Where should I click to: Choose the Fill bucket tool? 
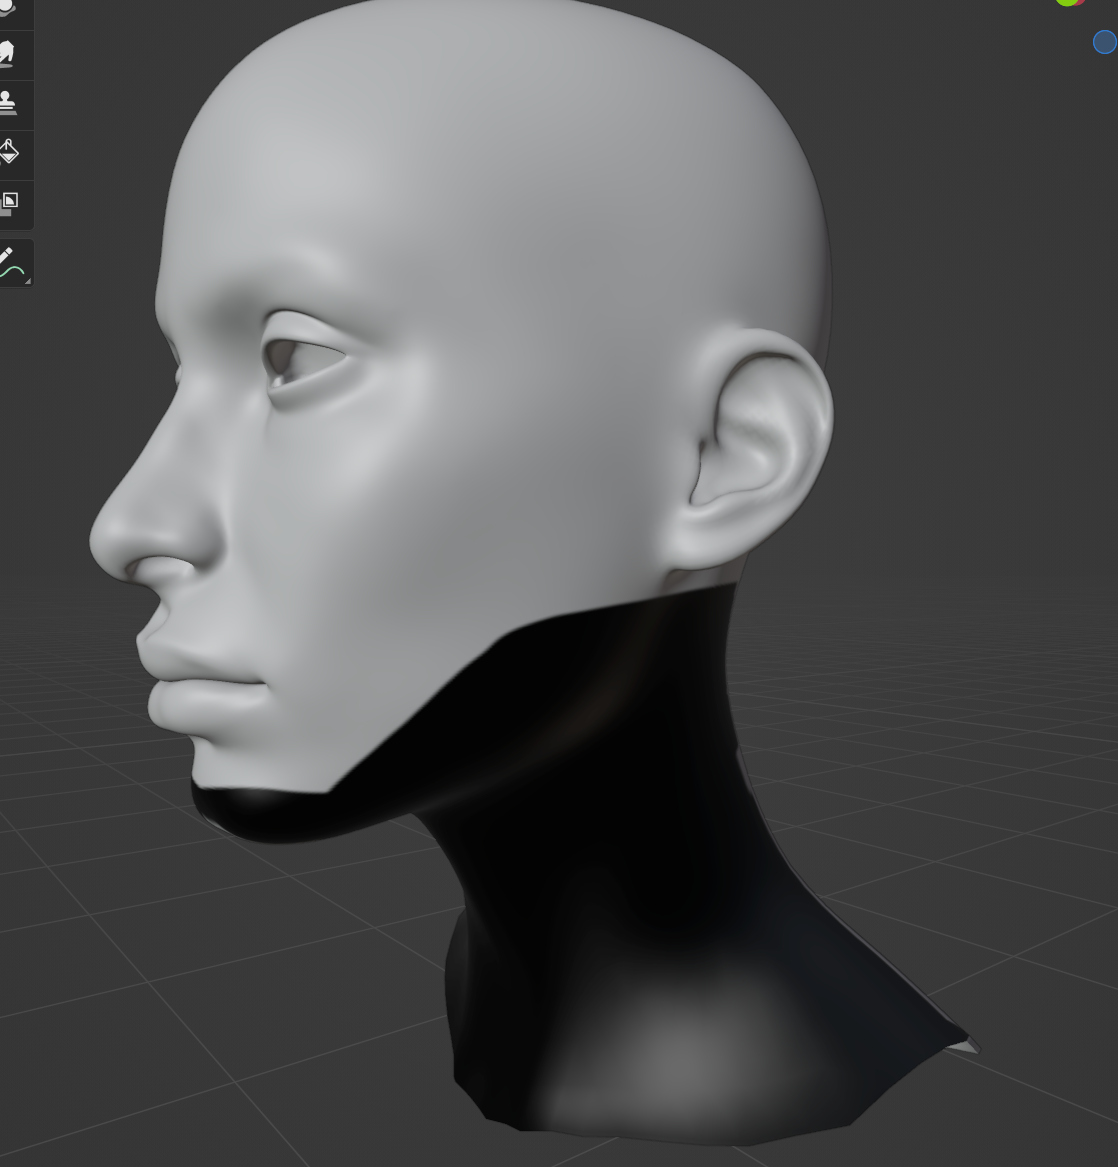[8, 153]
